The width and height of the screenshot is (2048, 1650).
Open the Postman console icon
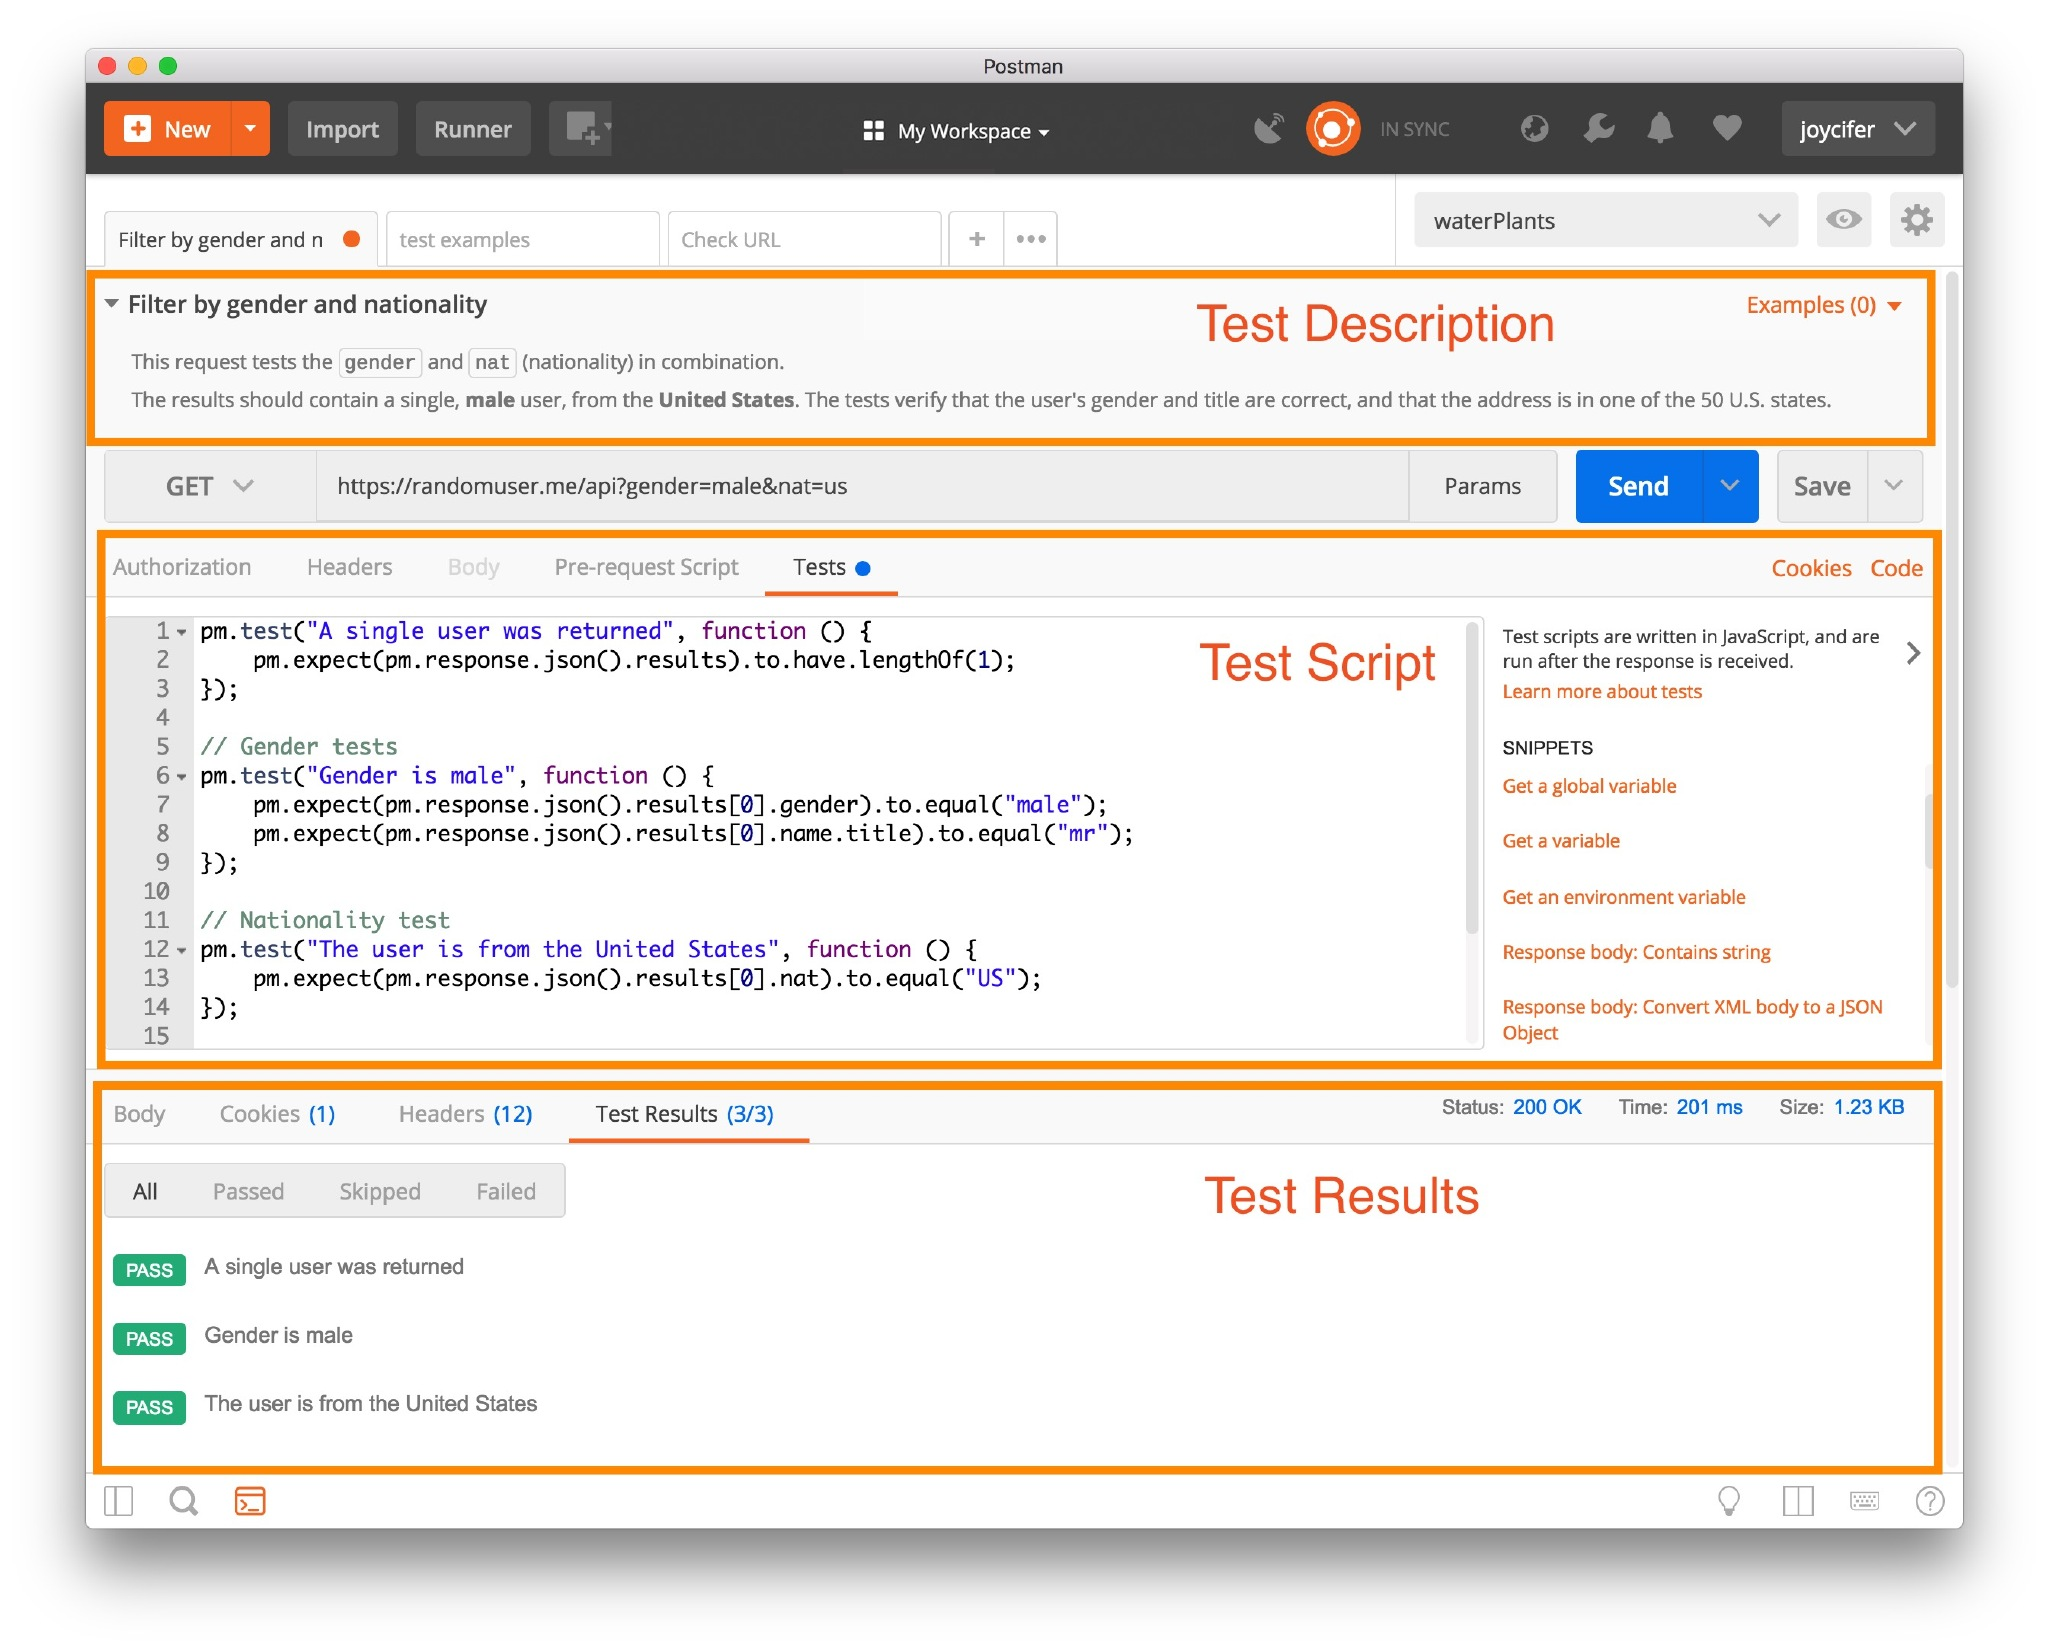click(249, 1501)
